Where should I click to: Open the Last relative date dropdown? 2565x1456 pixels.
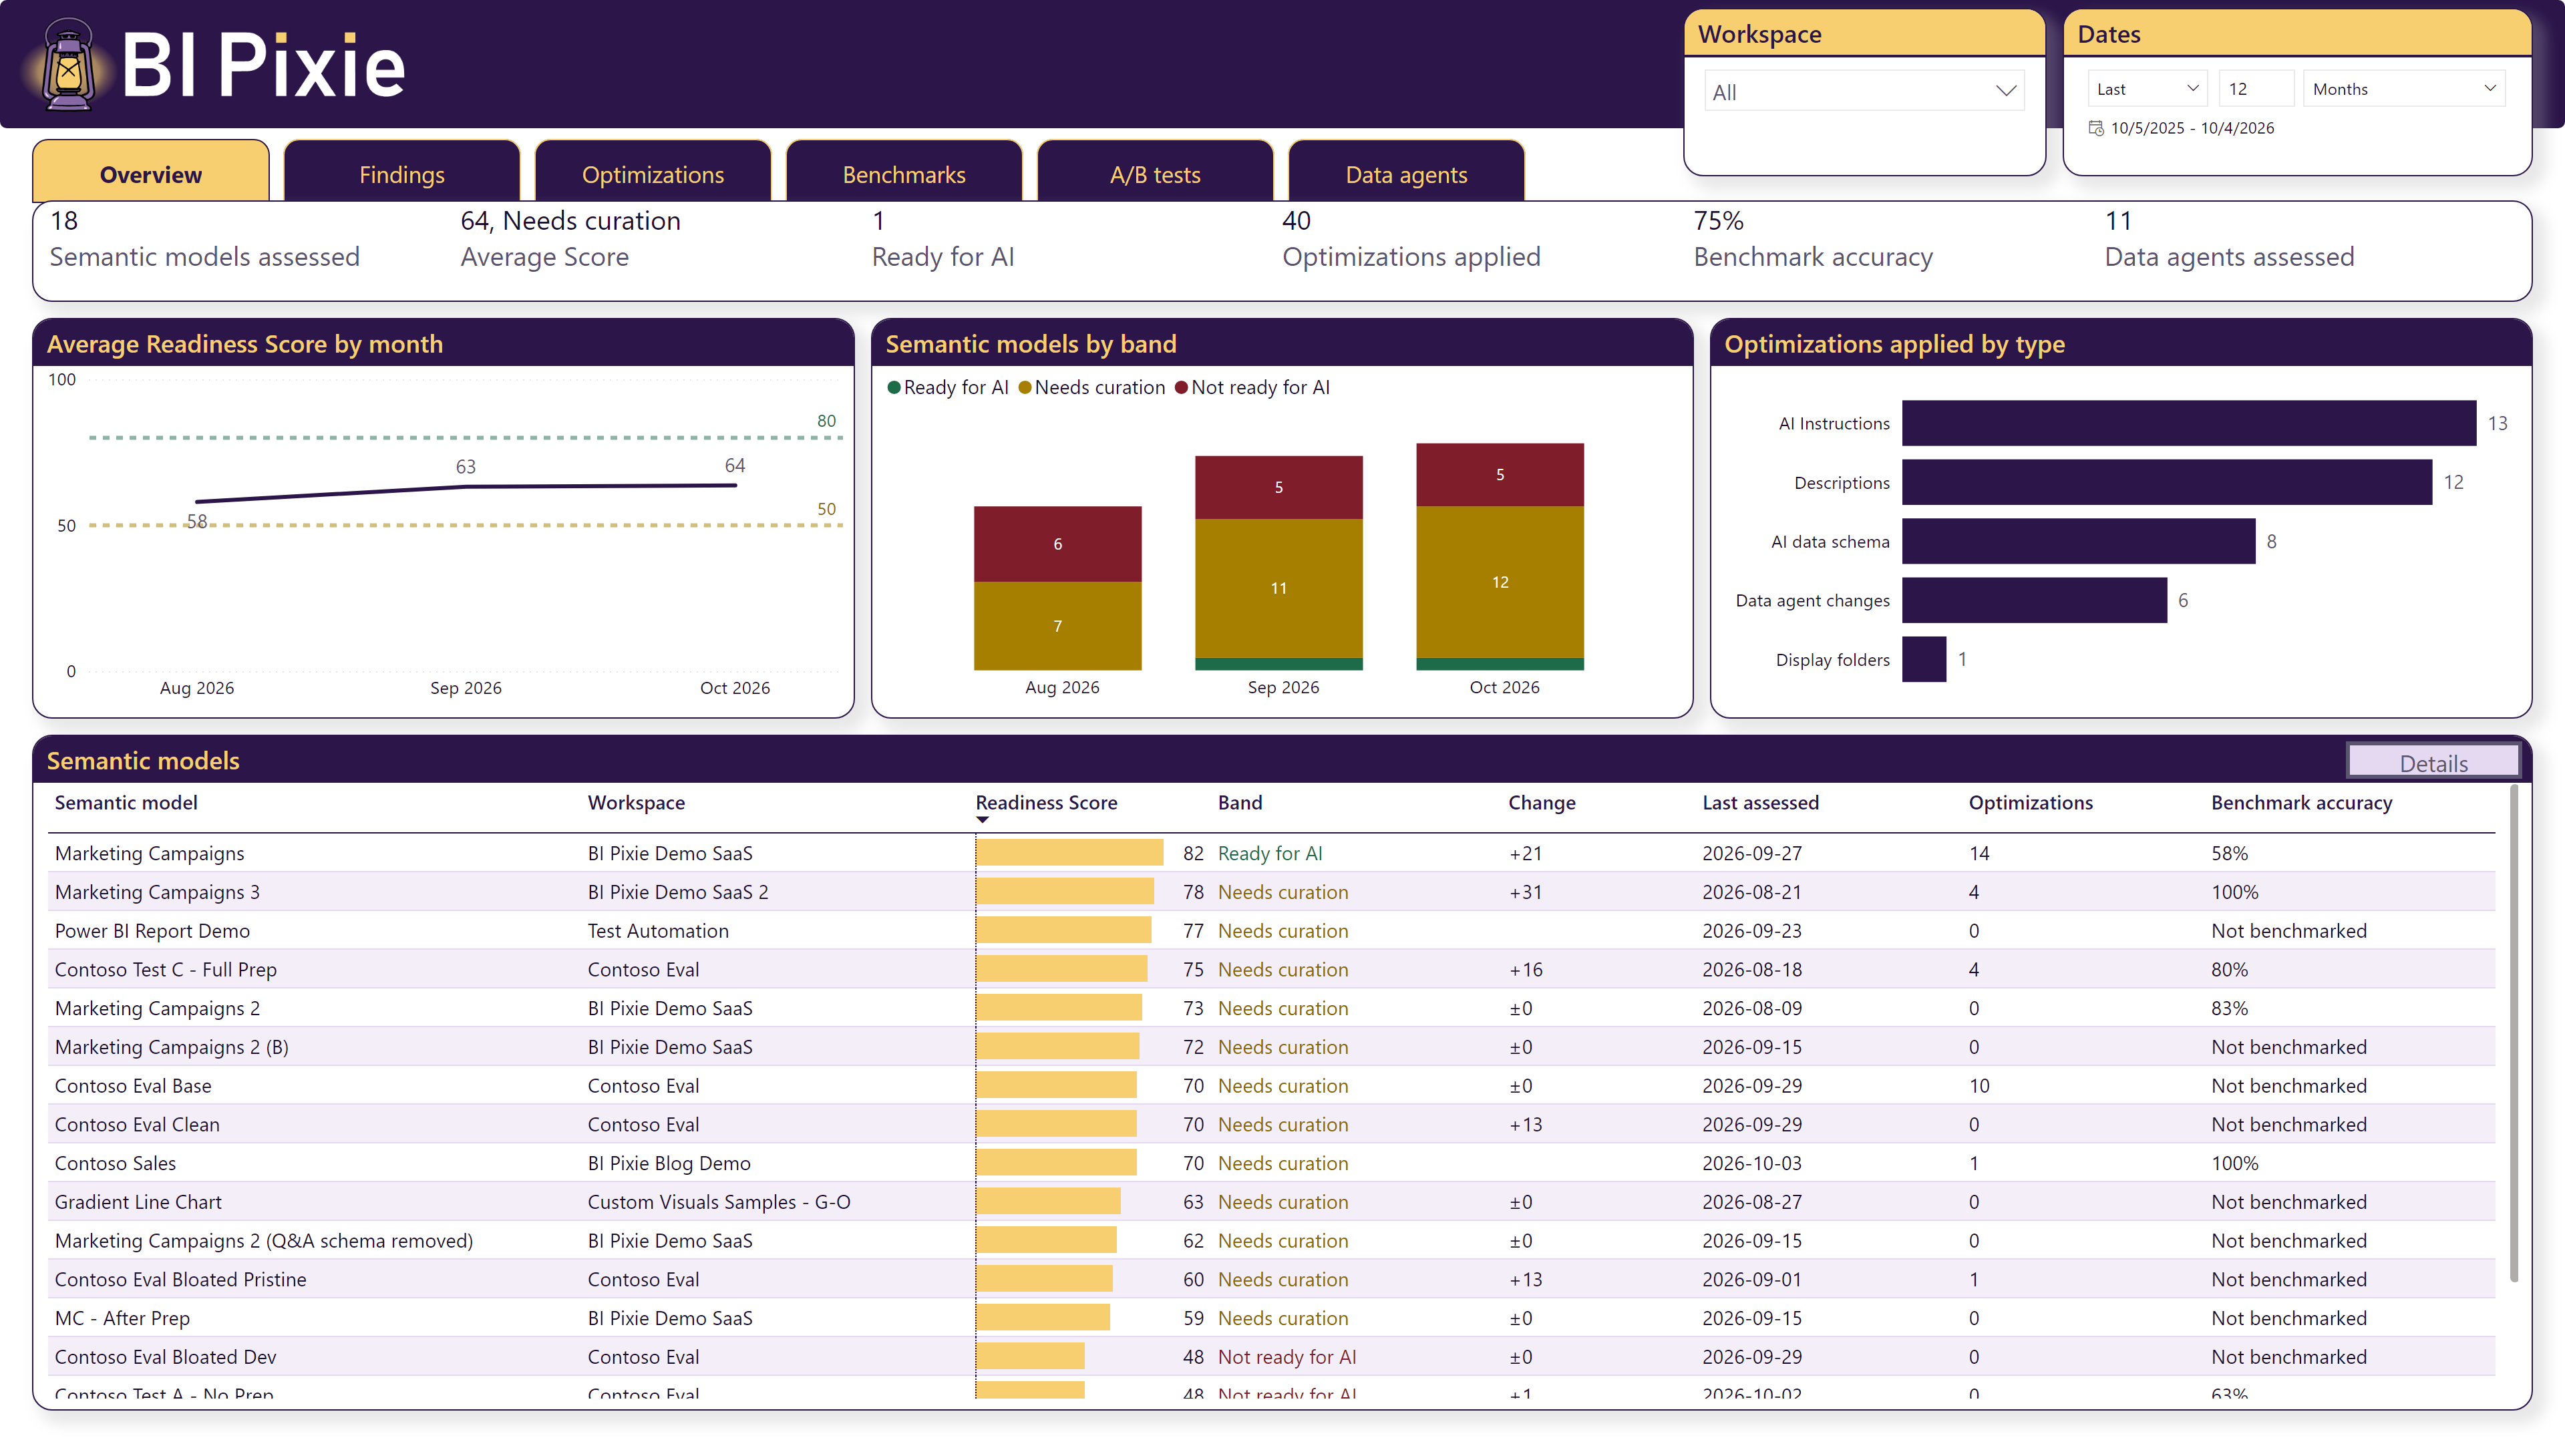coord(2147,89)
